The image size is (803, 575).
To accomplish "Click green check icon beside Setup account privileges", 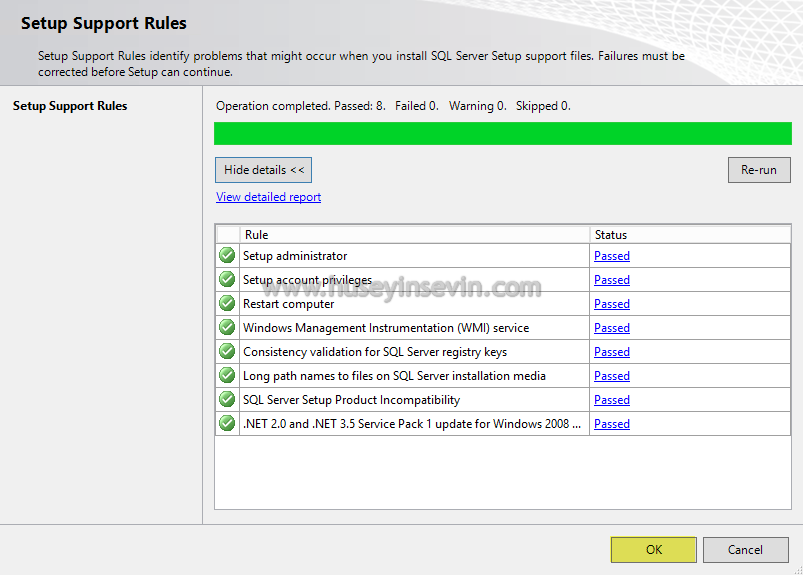I will click(x=227, y=279).
